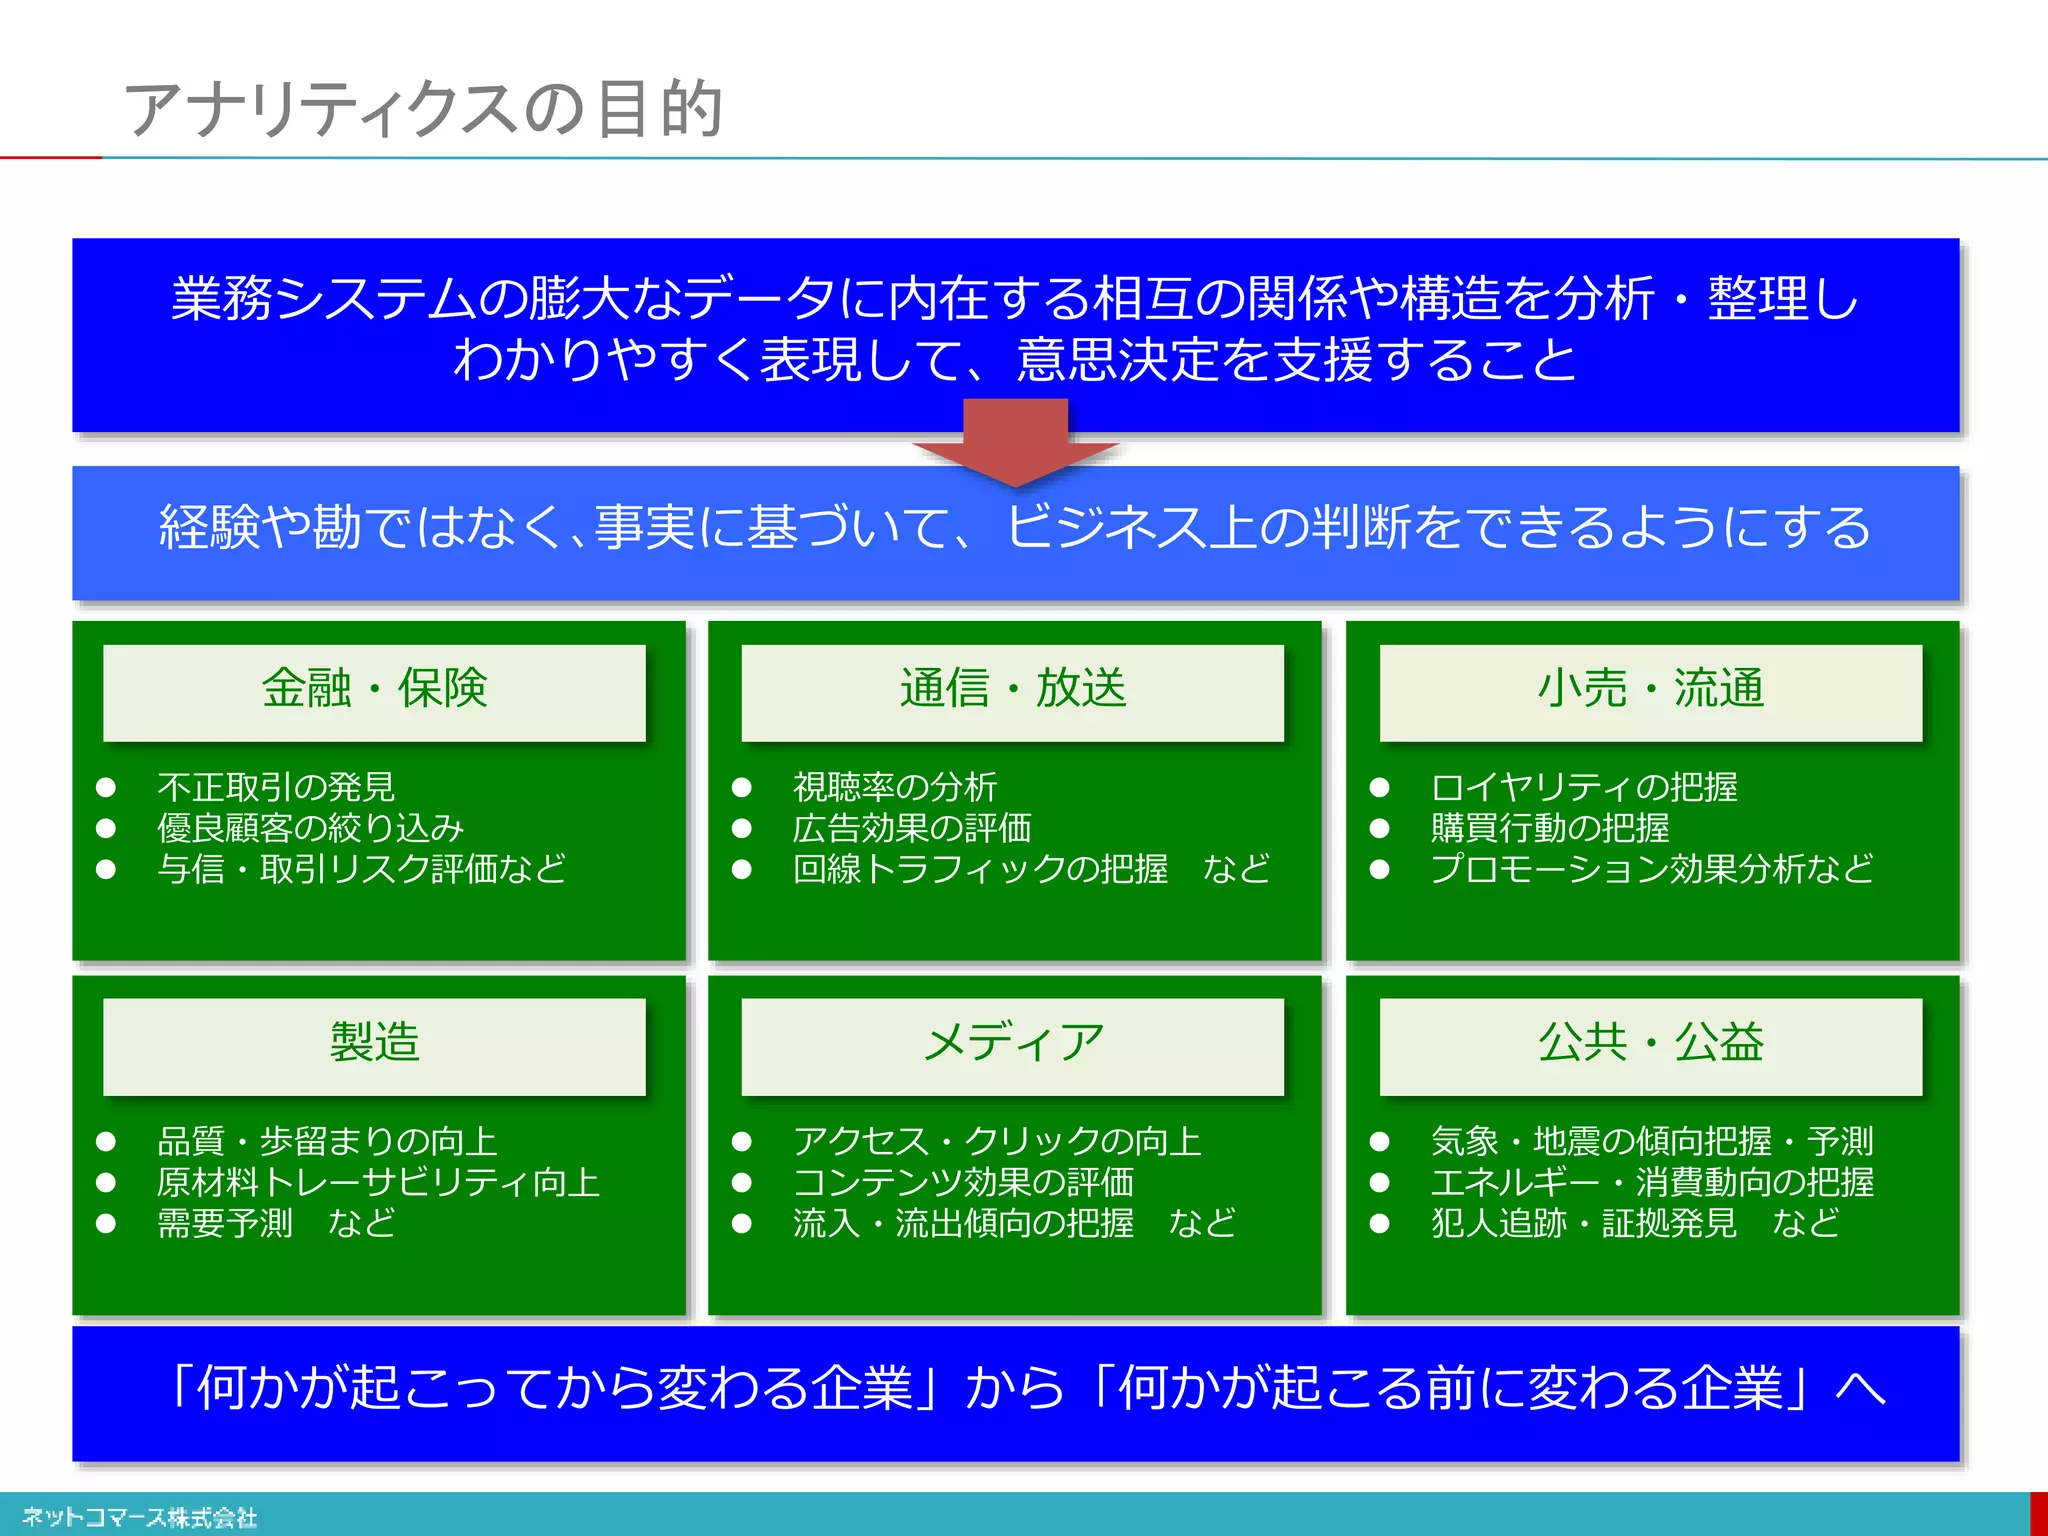Screen dimensions: 2048x1536
Task: Click the bullet 与信・取引リスク評価など
Action: tap(361, 869)
